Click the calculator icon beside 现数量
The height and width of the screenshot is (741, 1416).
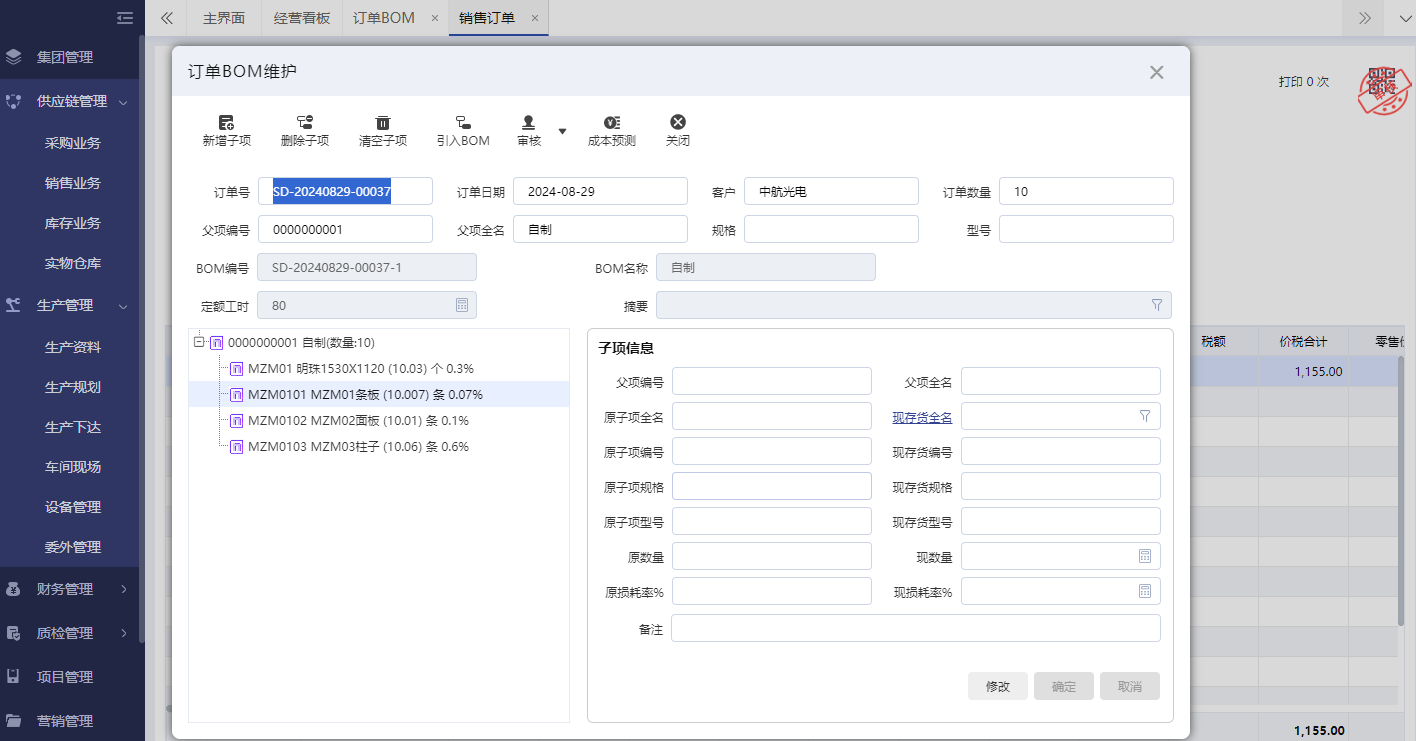coord(1144,555)
